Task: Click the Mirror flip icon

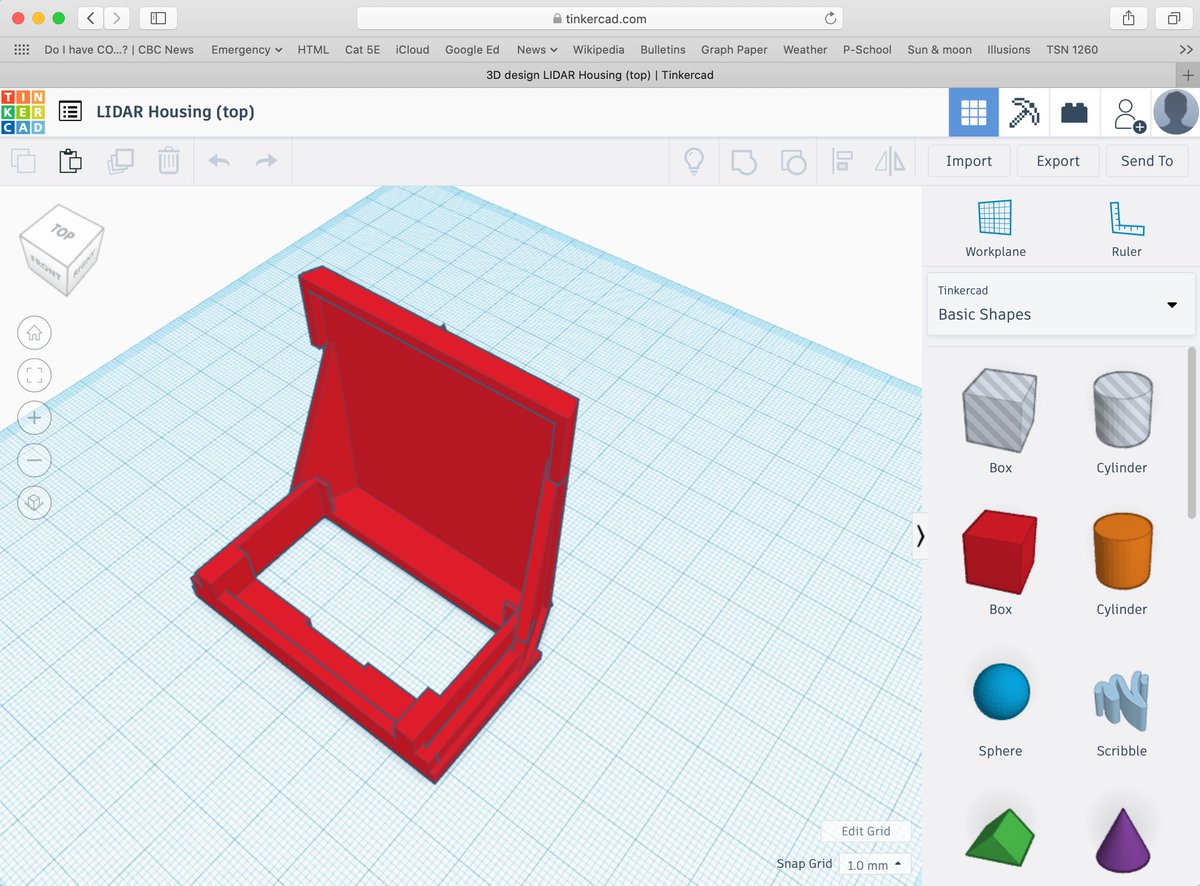Action: pos(890,161)
